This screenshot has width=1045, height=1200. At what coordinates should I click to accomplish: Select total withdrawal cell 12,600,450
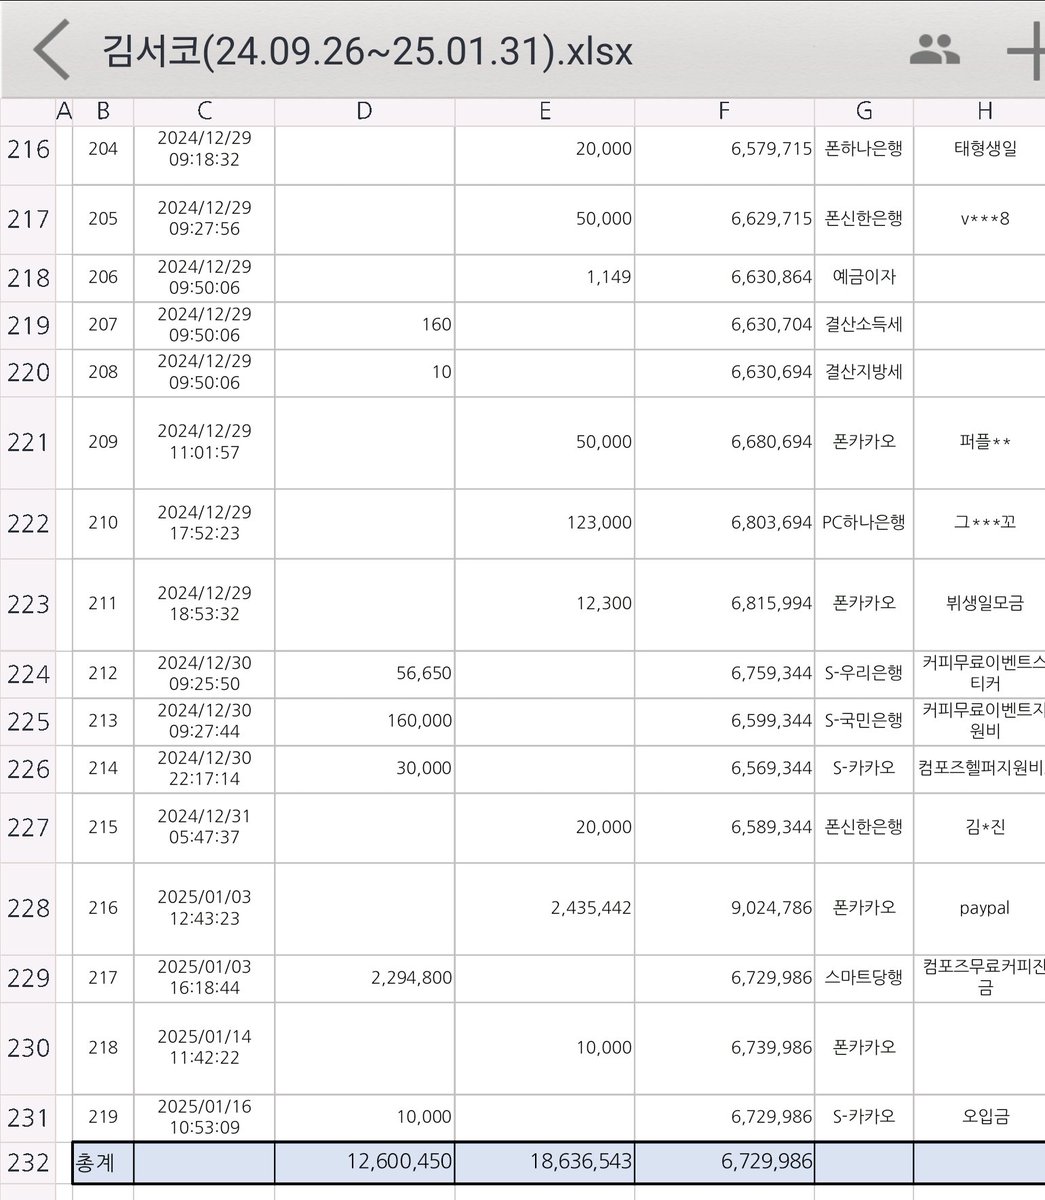point(364,1163)
